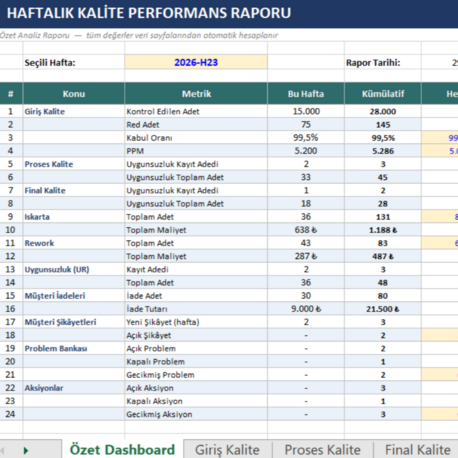458x458 pixels.
Task: Select the Rapor Tarihi label cell
Action: (383, 62)
